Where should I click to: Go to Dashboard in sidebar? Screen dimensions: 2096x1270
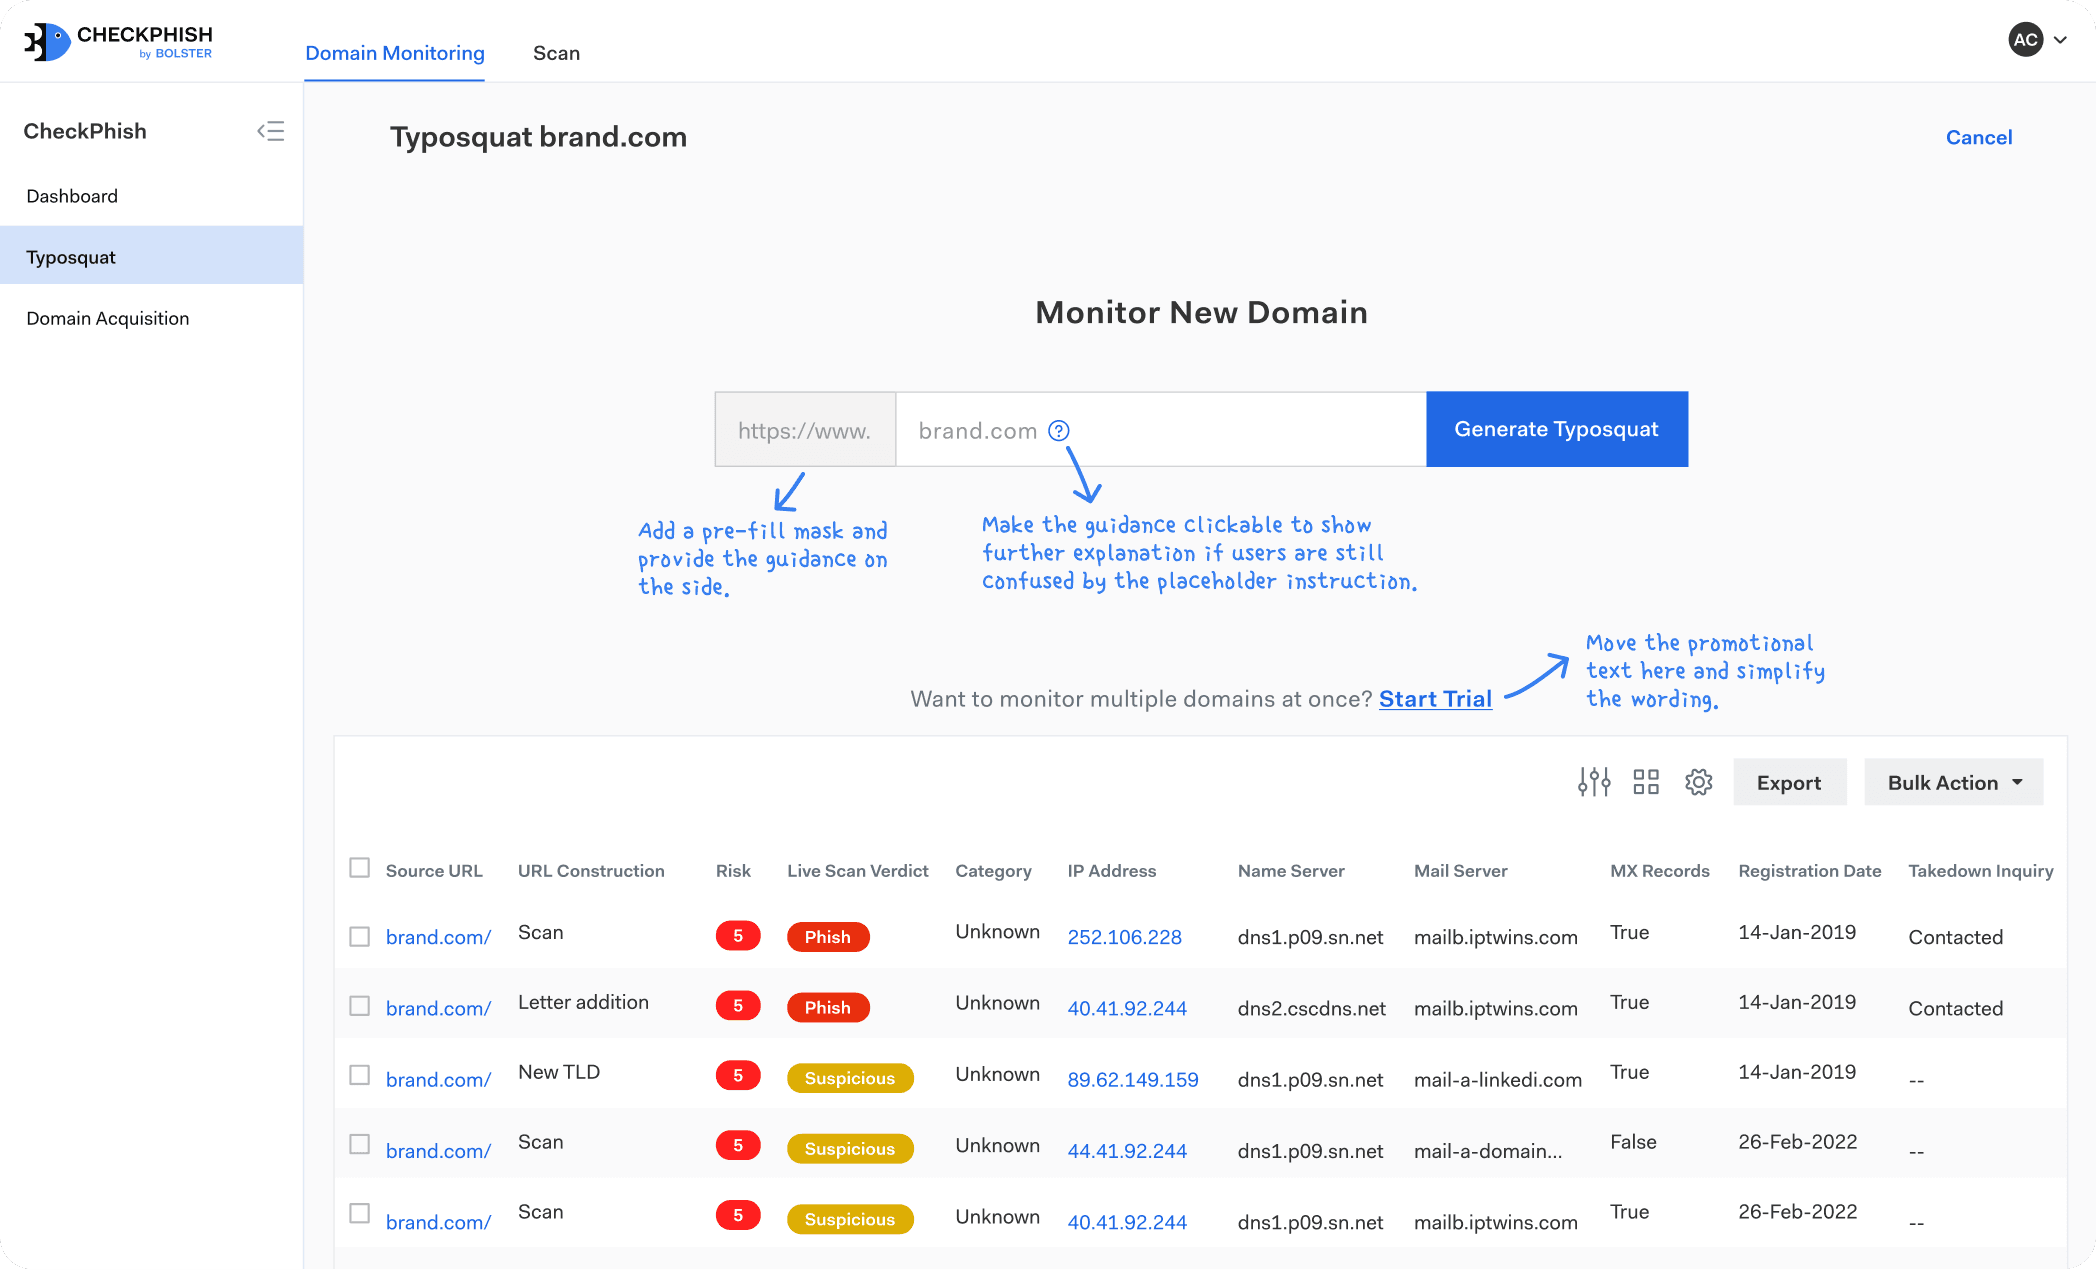coord(72,196)
